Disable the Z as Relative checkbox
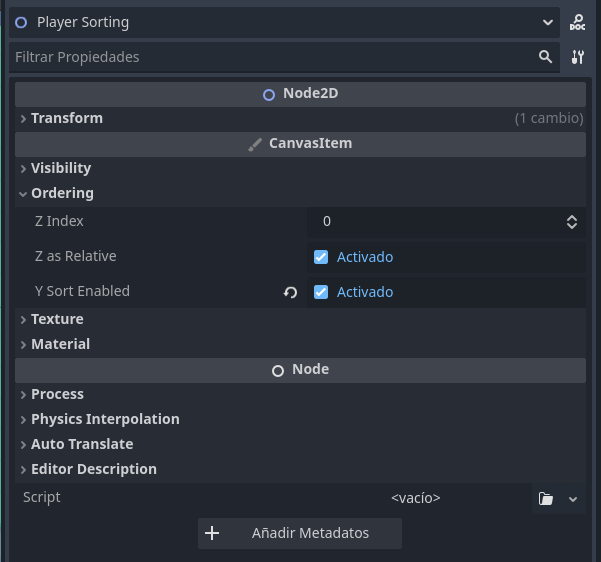The image size is (601, 562). coord(321,257)
